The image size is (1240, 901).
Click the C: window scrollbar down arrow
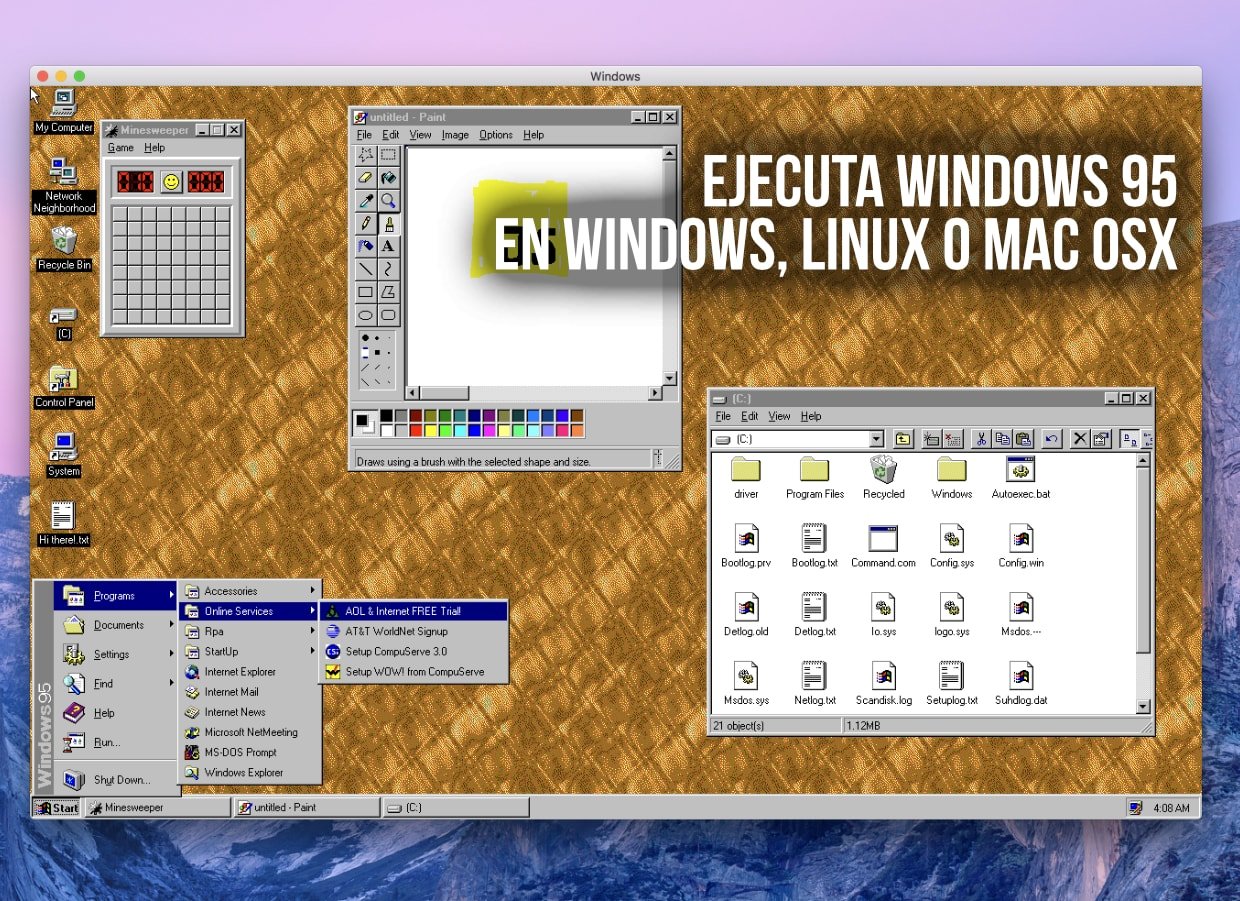[1144, 706]
